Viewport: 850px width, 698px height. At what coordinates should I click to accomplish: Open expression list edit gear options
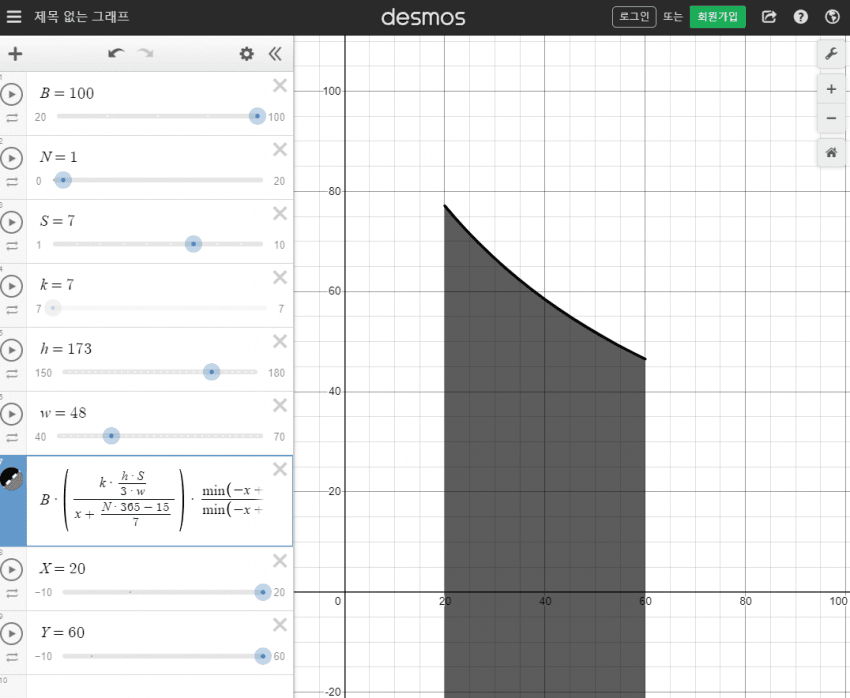(246, 54)
